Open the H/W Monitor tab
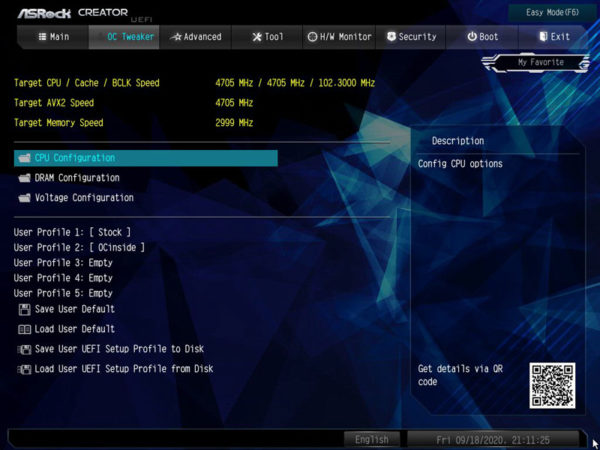Image resolution: width=600 pixels, height=450 pixels. coord(339,37)
